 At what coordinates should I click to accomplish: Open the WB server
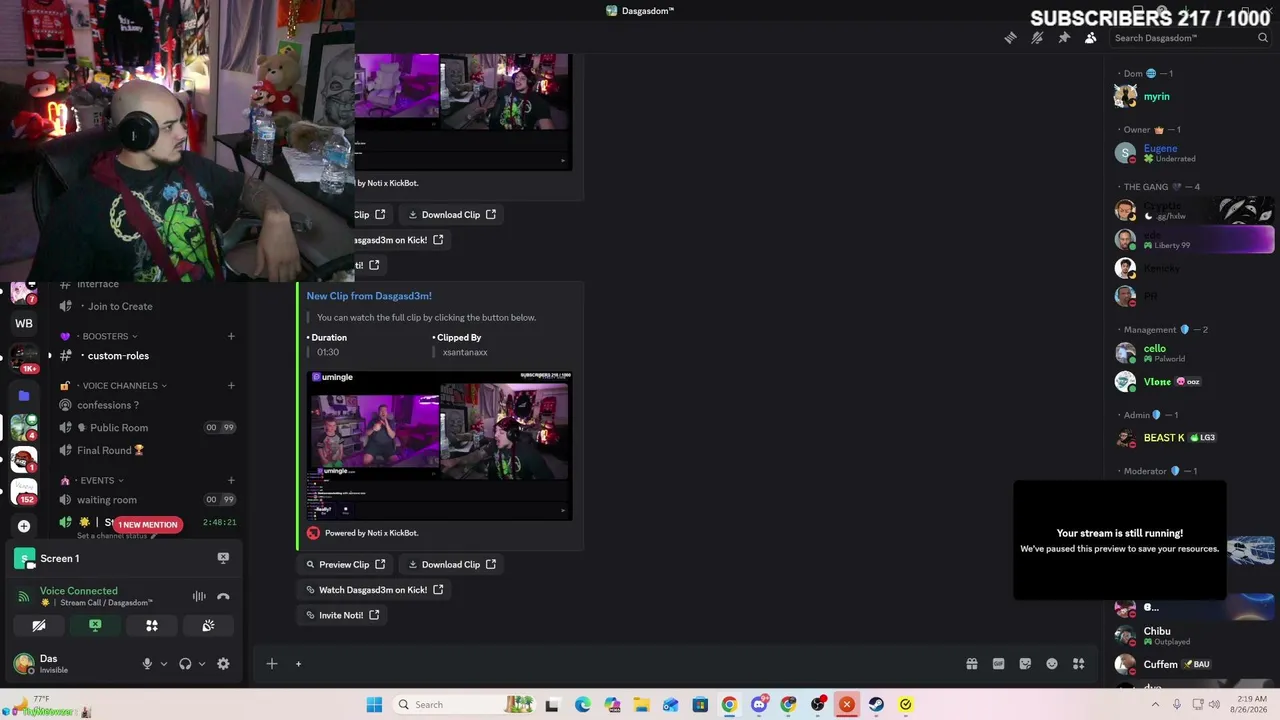coord(24,323)
